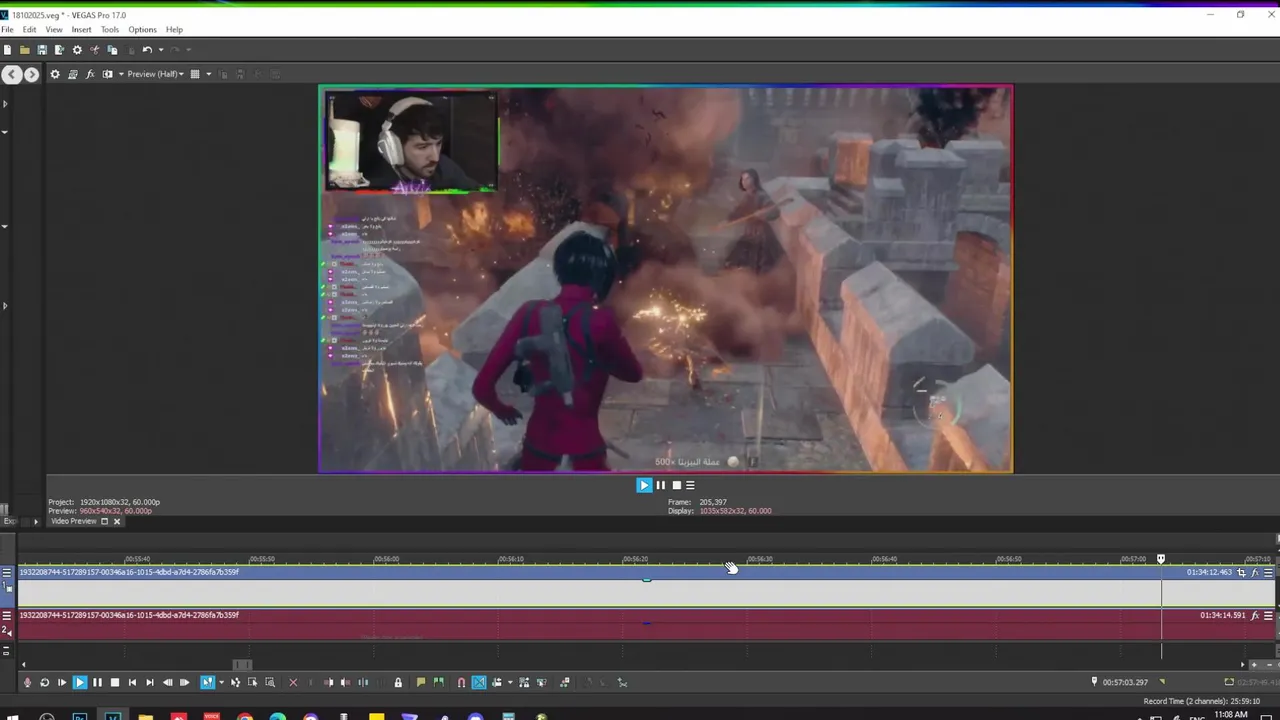Open project properties gear in main toolbar
The width and height of the screenshot is (1280, 720).
77,50
